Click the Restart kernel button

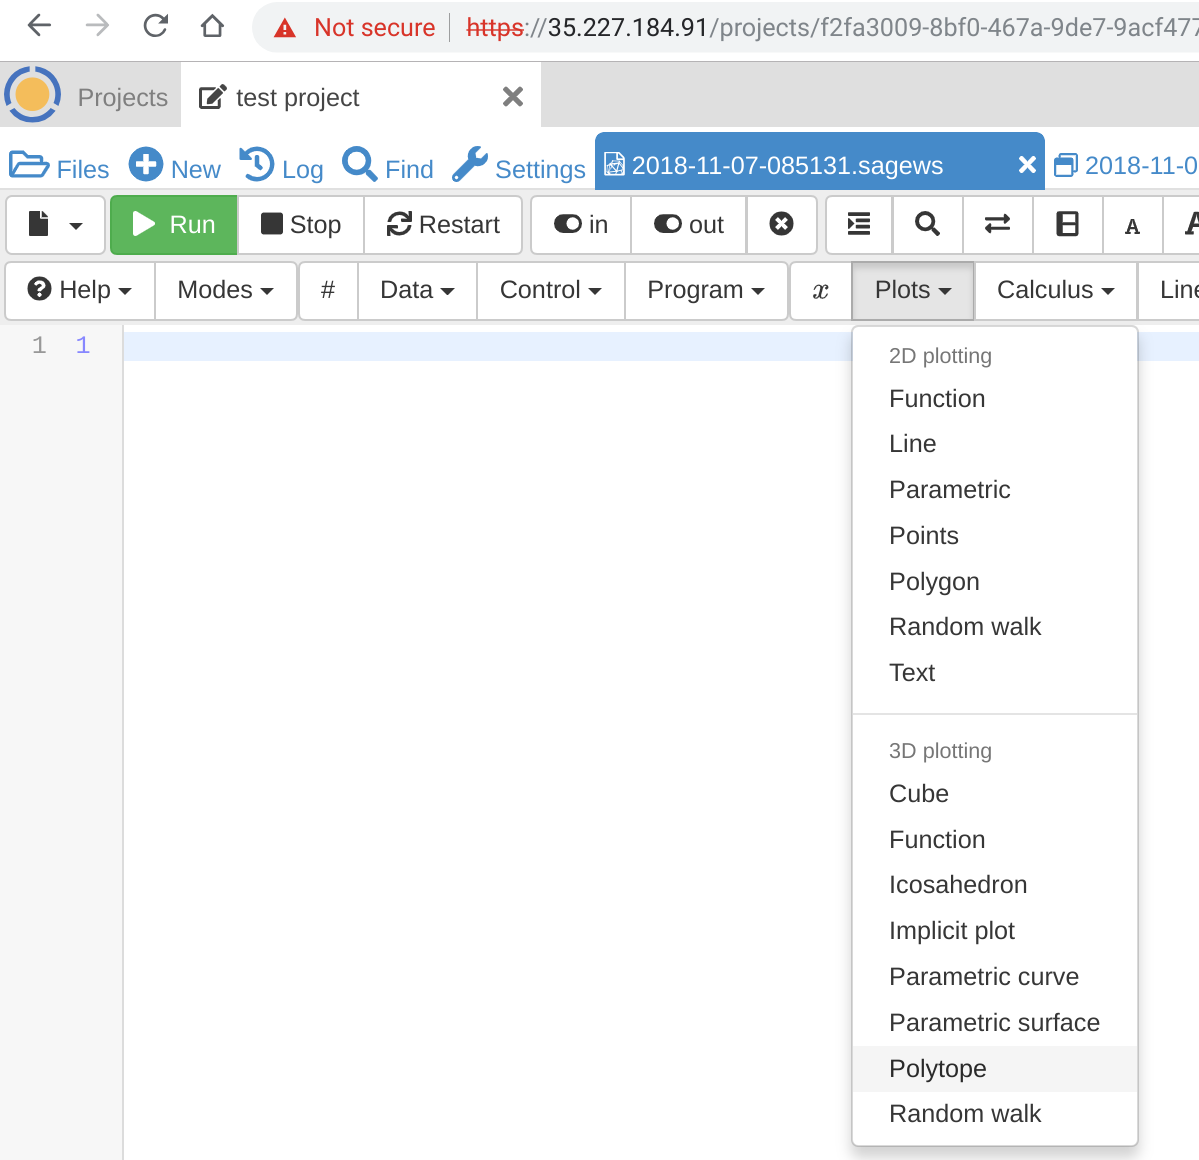tap(443, 225)
